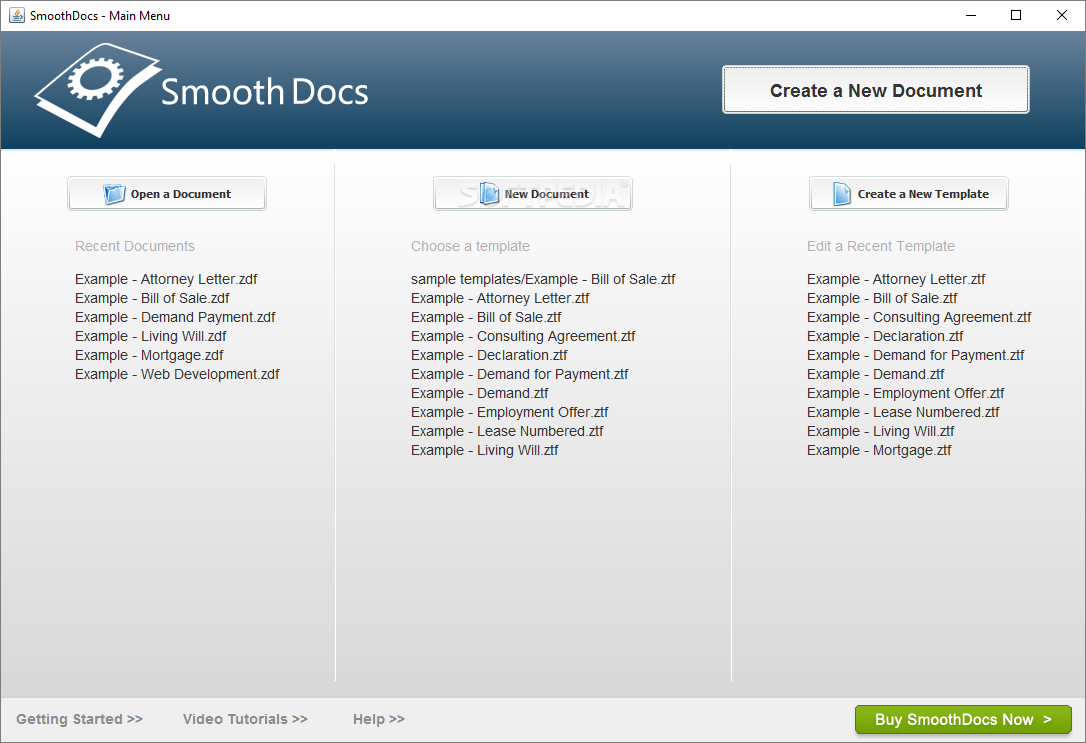Click Create a New Document button

tap(875, 90)
